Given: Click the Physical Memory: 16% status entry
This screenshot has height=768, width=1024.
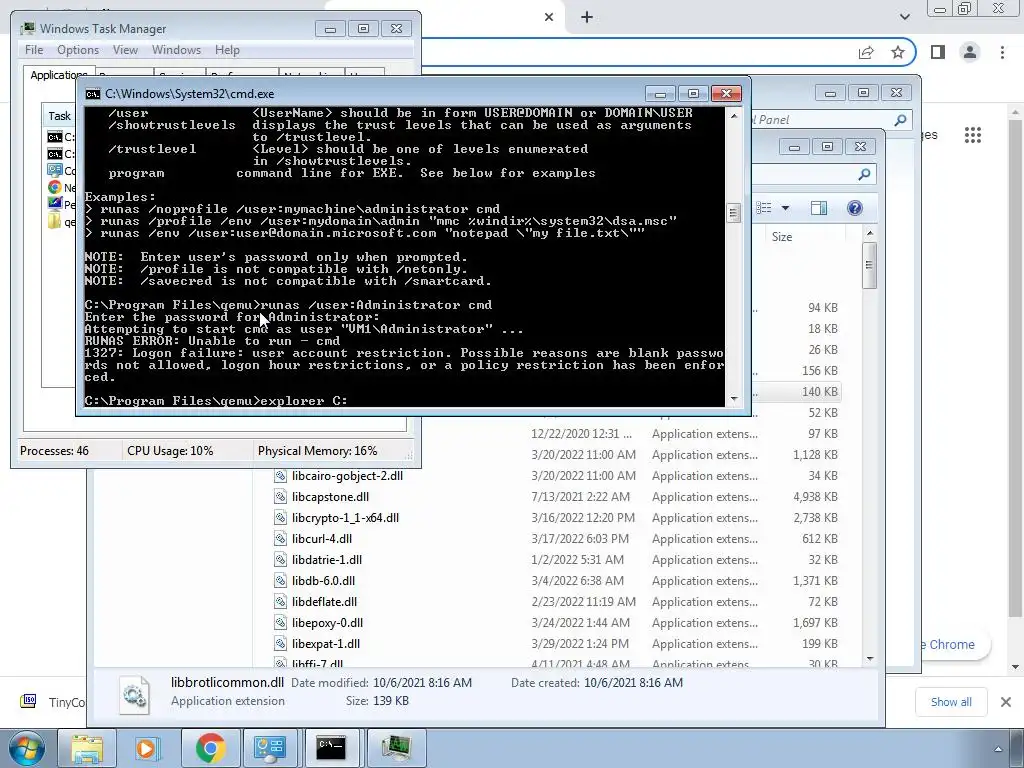Looking at the screenshot, I should (x=317, y=451).
